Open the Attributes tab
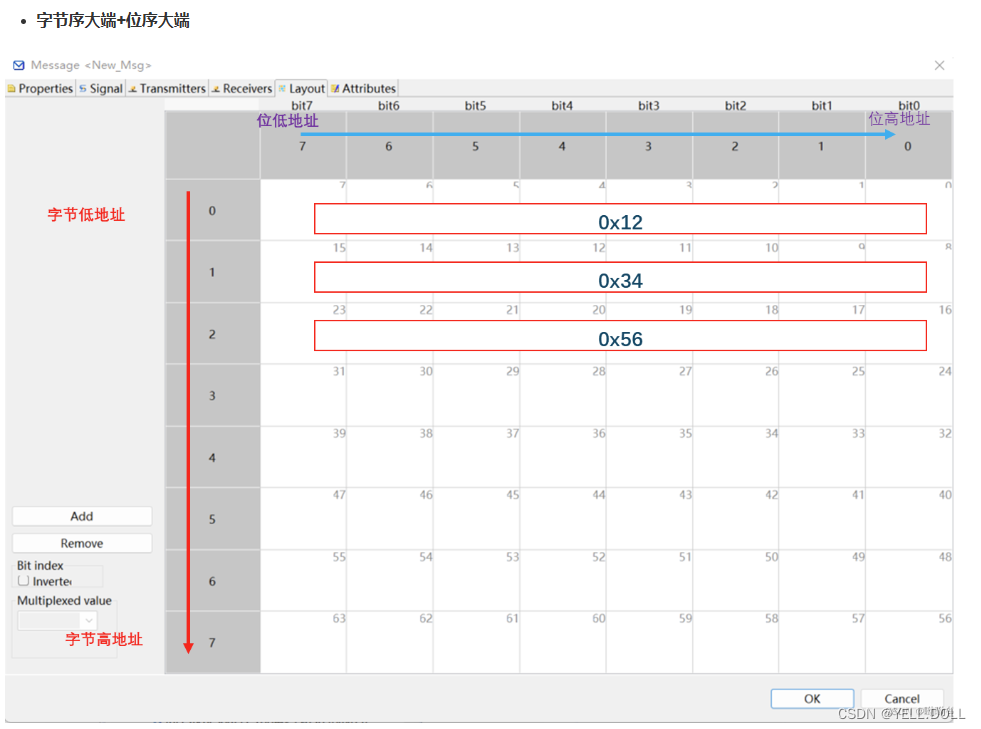This screenshot has height=729, width=981. (363, 88)
